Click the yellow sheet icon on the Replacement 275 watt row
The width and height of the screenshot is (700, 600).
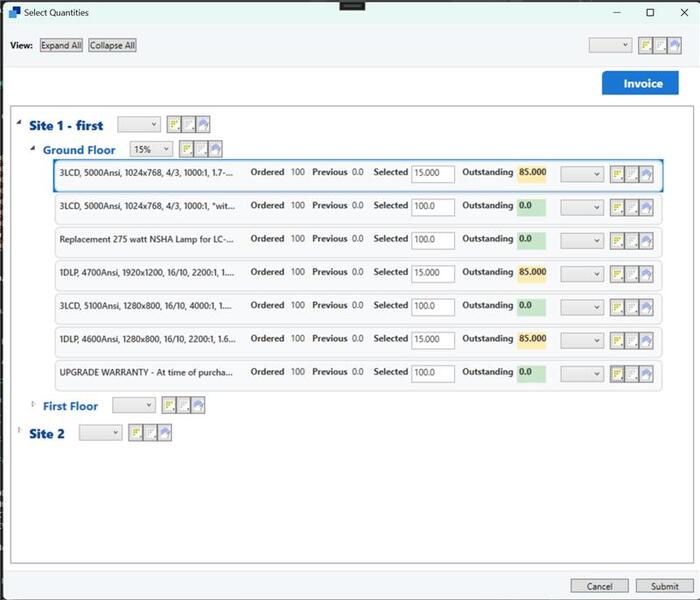[x=617, y=241]
